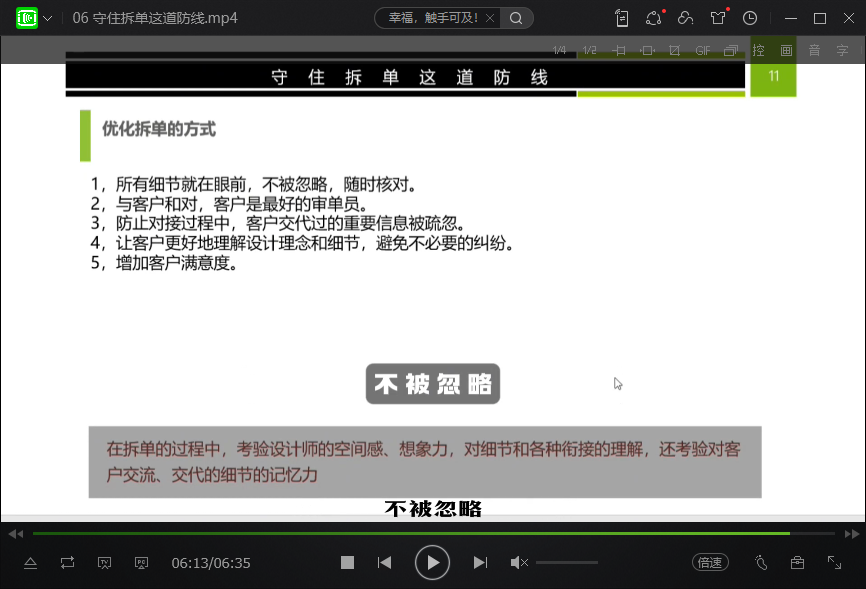Open the 倍速 playback speed button
The width and height of the screenshot is (866, 589).
click(x=710, y=563)
